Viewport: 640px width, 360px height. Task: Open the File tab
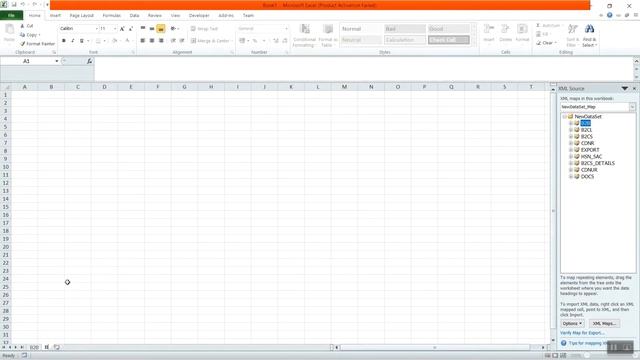pos(11,16)
